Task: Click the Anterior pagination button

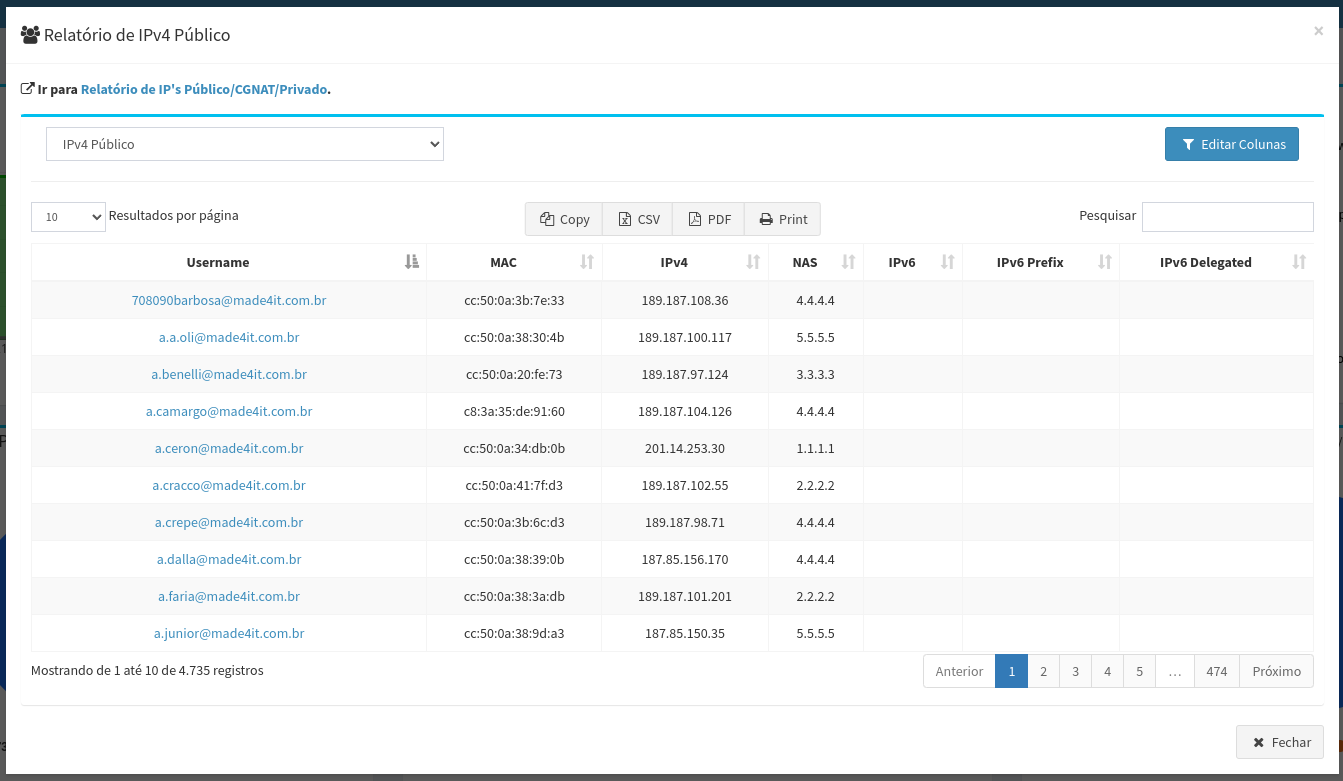Action: click(x=959, y=671)
